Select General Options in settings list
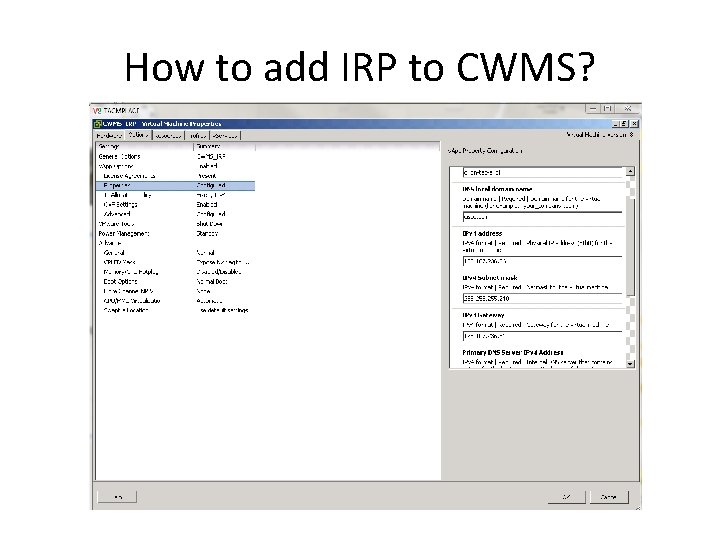This screenshot has height=540, width=720. point(175,157)
